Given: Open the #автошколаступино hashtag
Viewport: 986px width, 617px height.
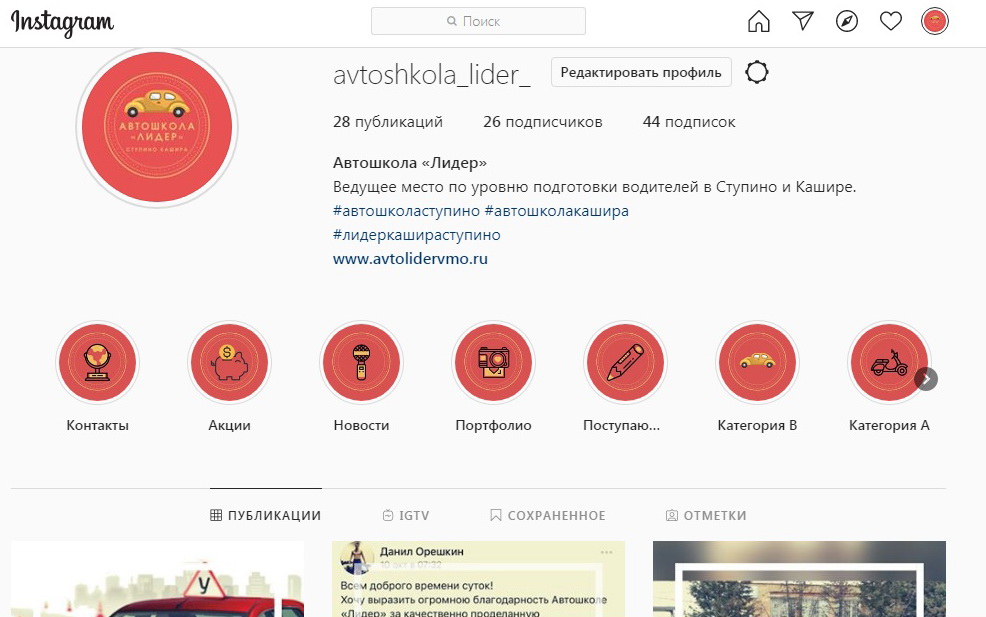Looking at the screenshot, I should [406, 211].
